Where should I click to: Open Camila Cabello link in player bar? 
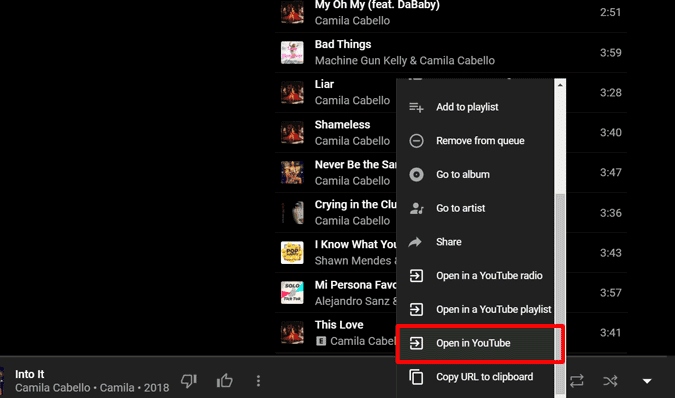(x=53, y=388)
